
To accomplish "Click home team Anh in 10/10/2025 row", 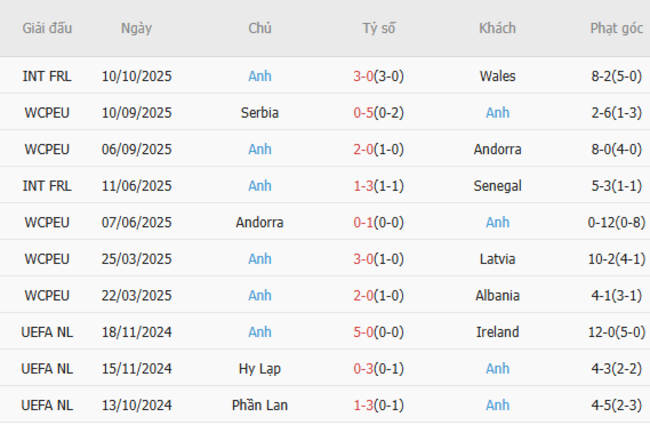I will [260, 76].
